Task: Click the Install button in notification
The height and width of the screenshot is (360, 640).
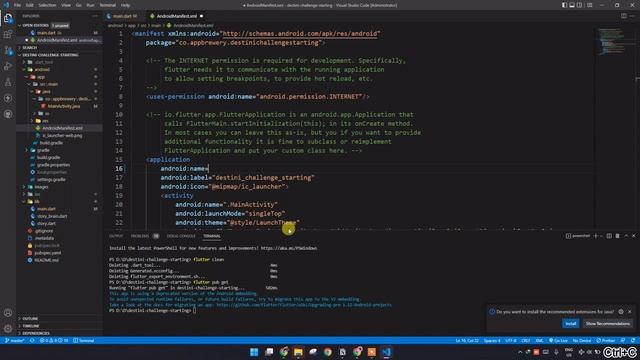Action: pyautogui.click(x=571, y=324)
